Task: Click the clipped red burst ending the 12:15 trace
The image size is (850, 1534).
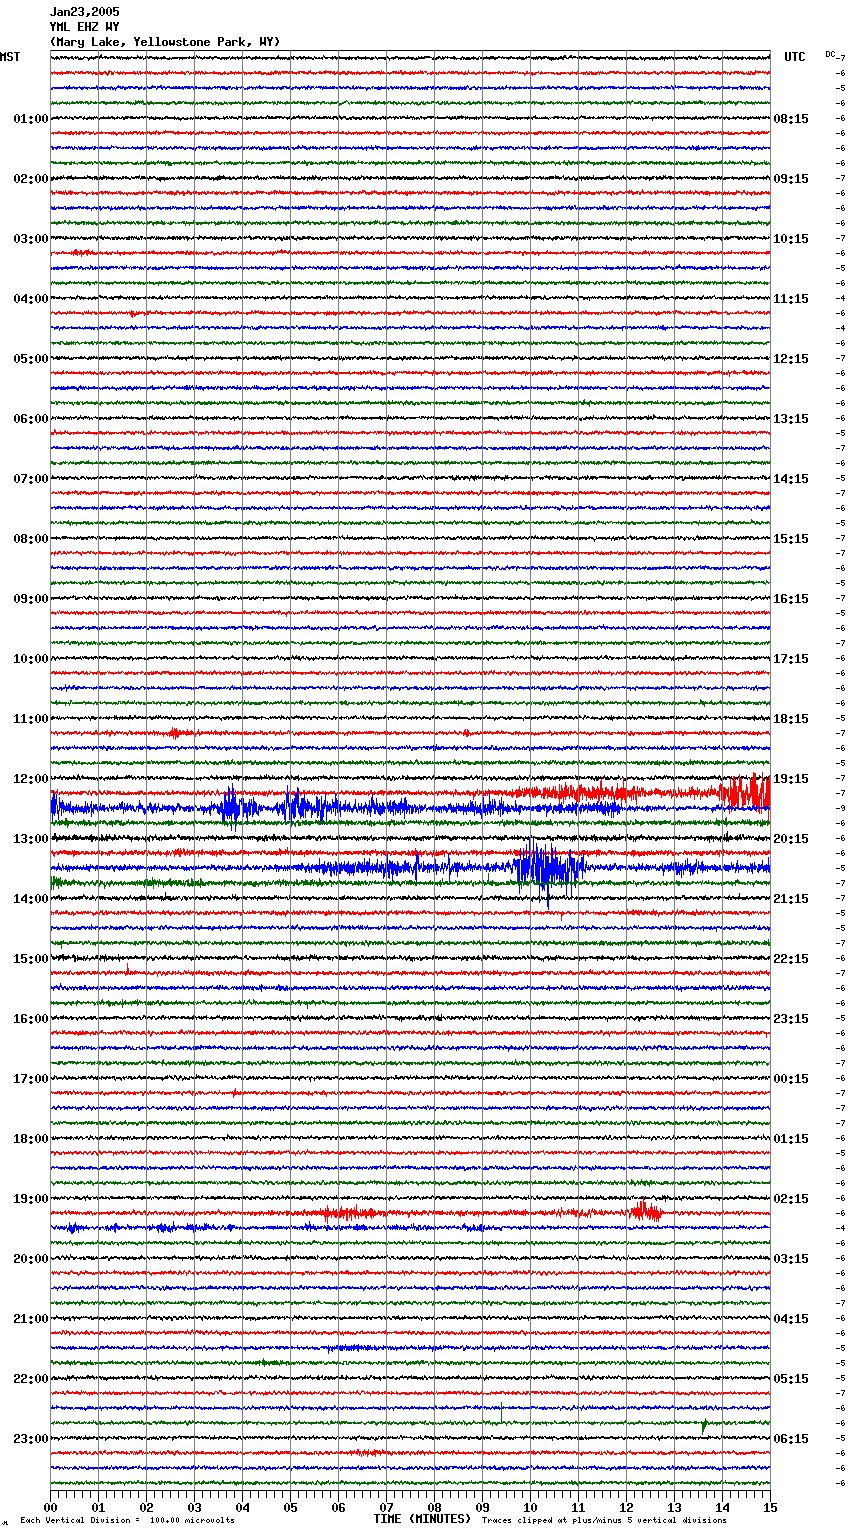Action: (746, 791)
